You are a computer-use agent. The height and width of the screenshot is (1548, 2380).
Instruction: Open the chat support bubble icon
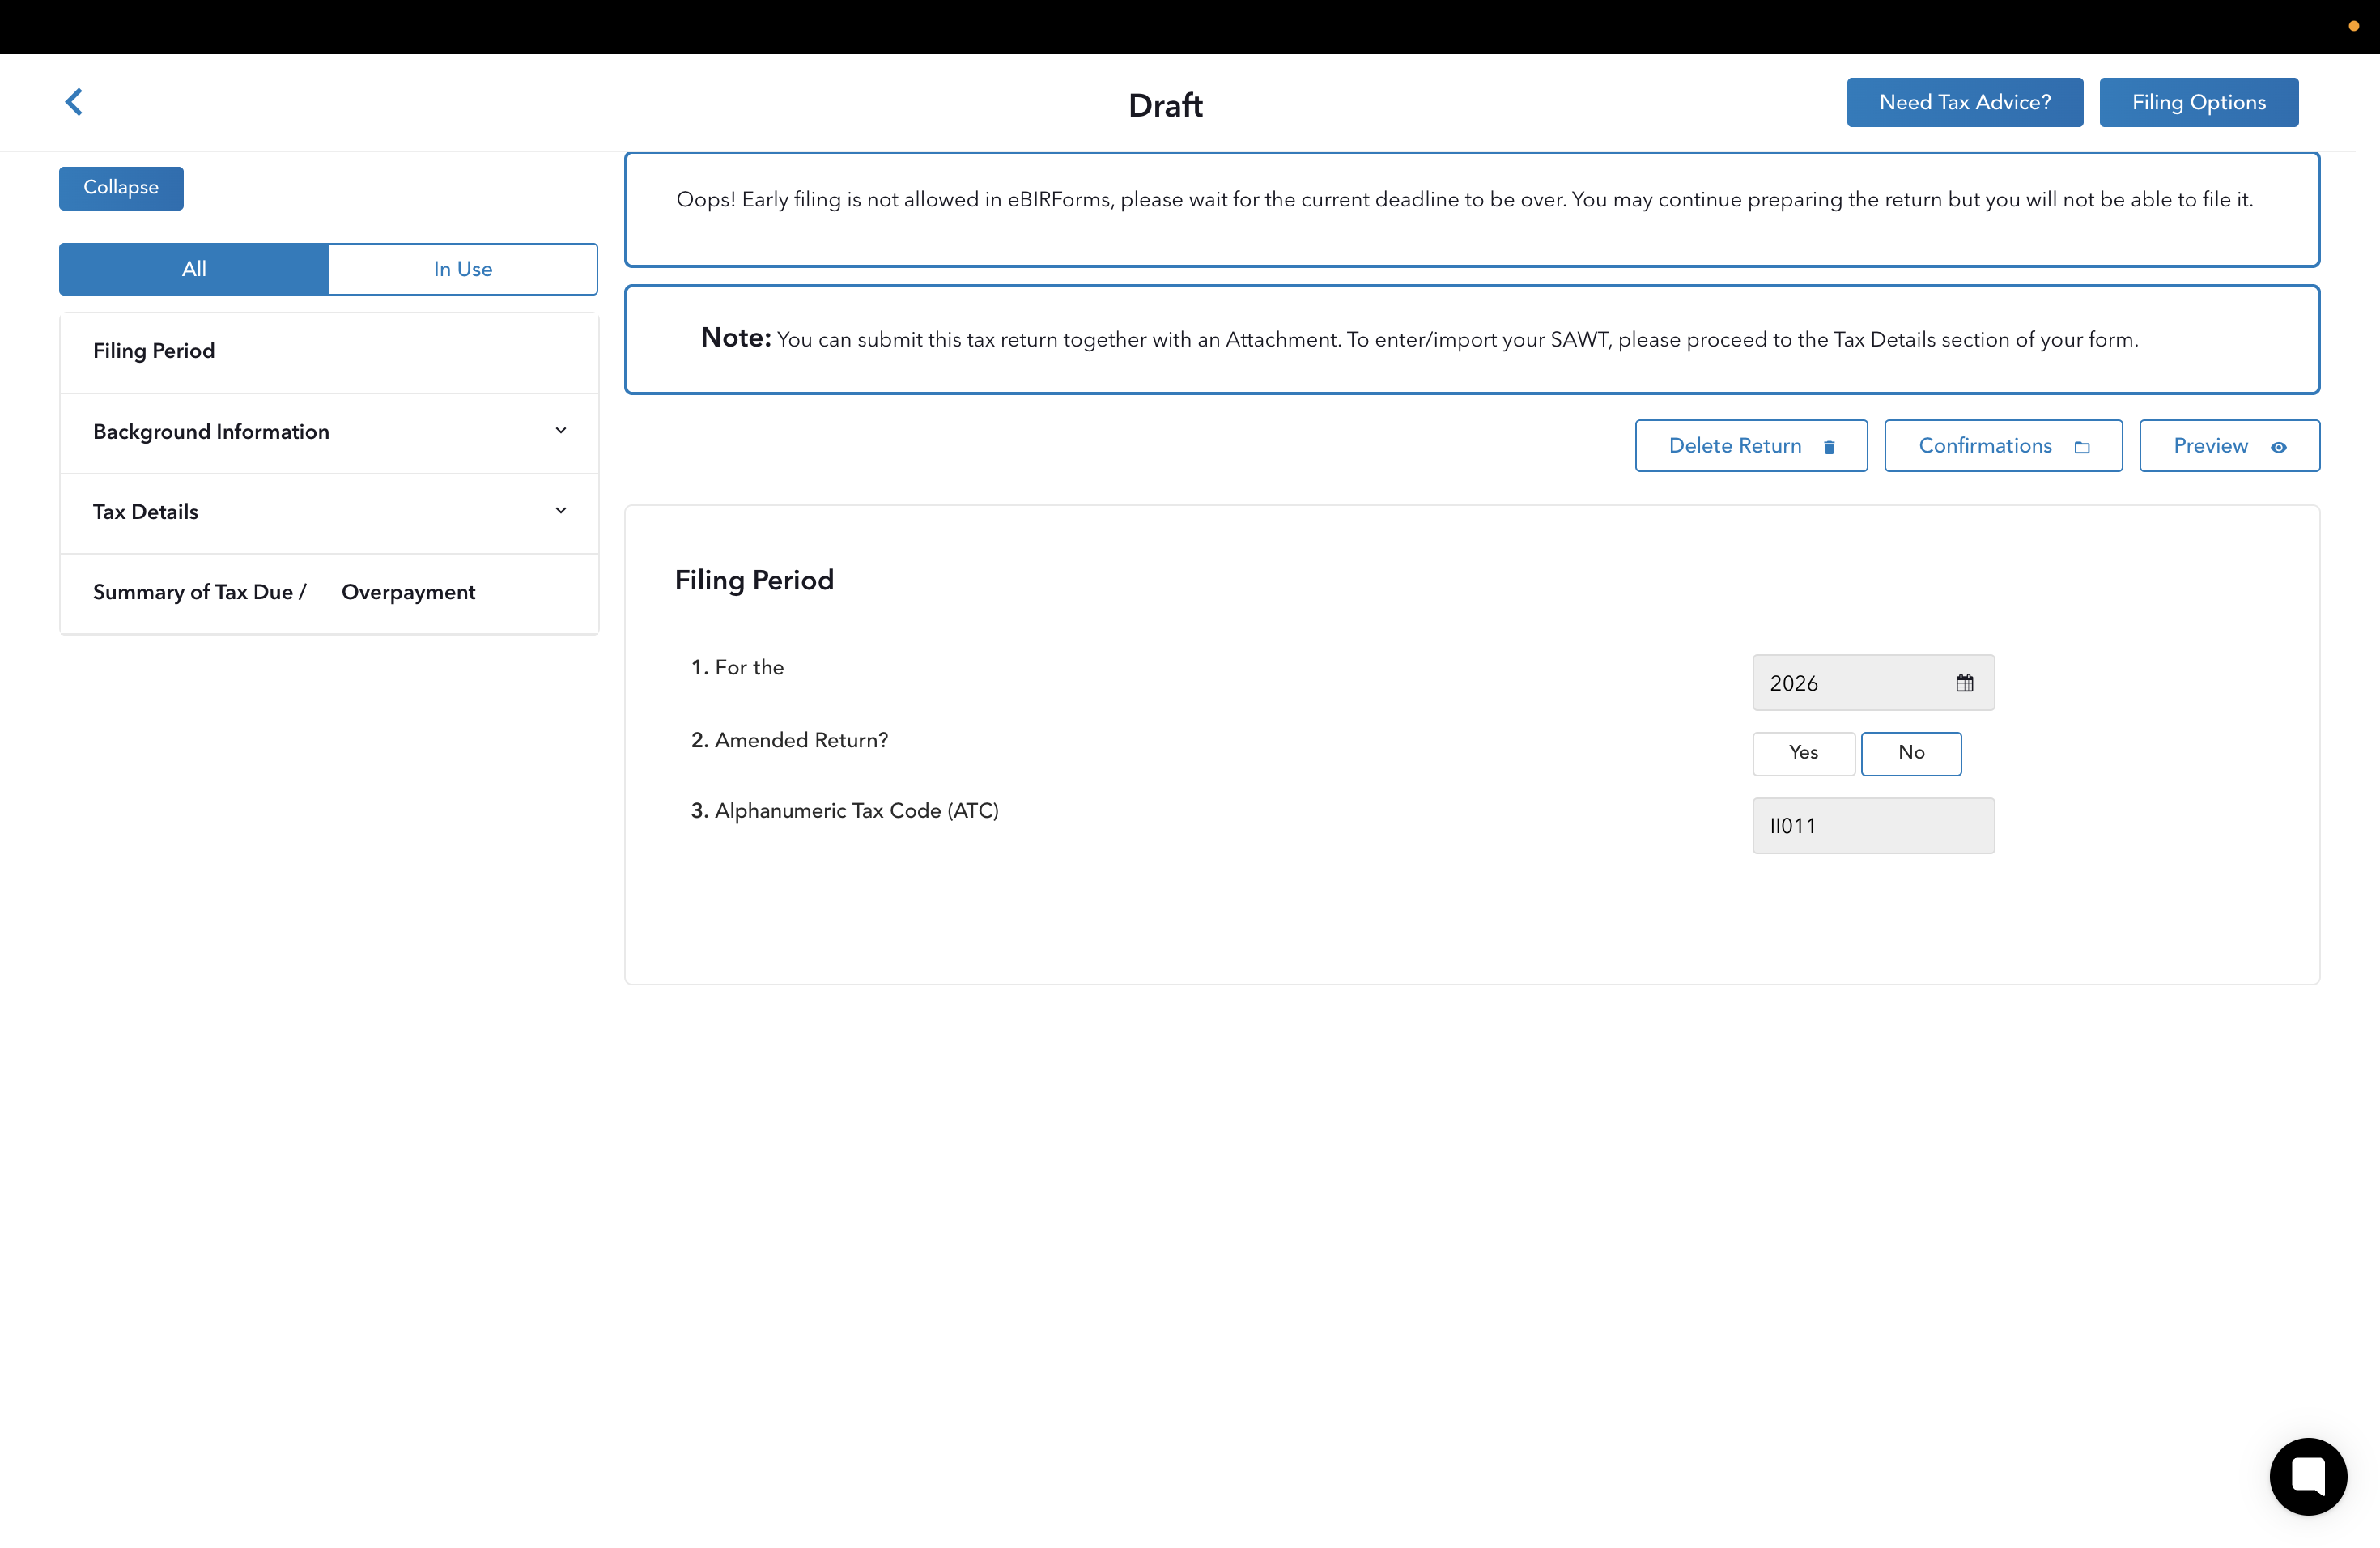[x=2307, y=1476]
